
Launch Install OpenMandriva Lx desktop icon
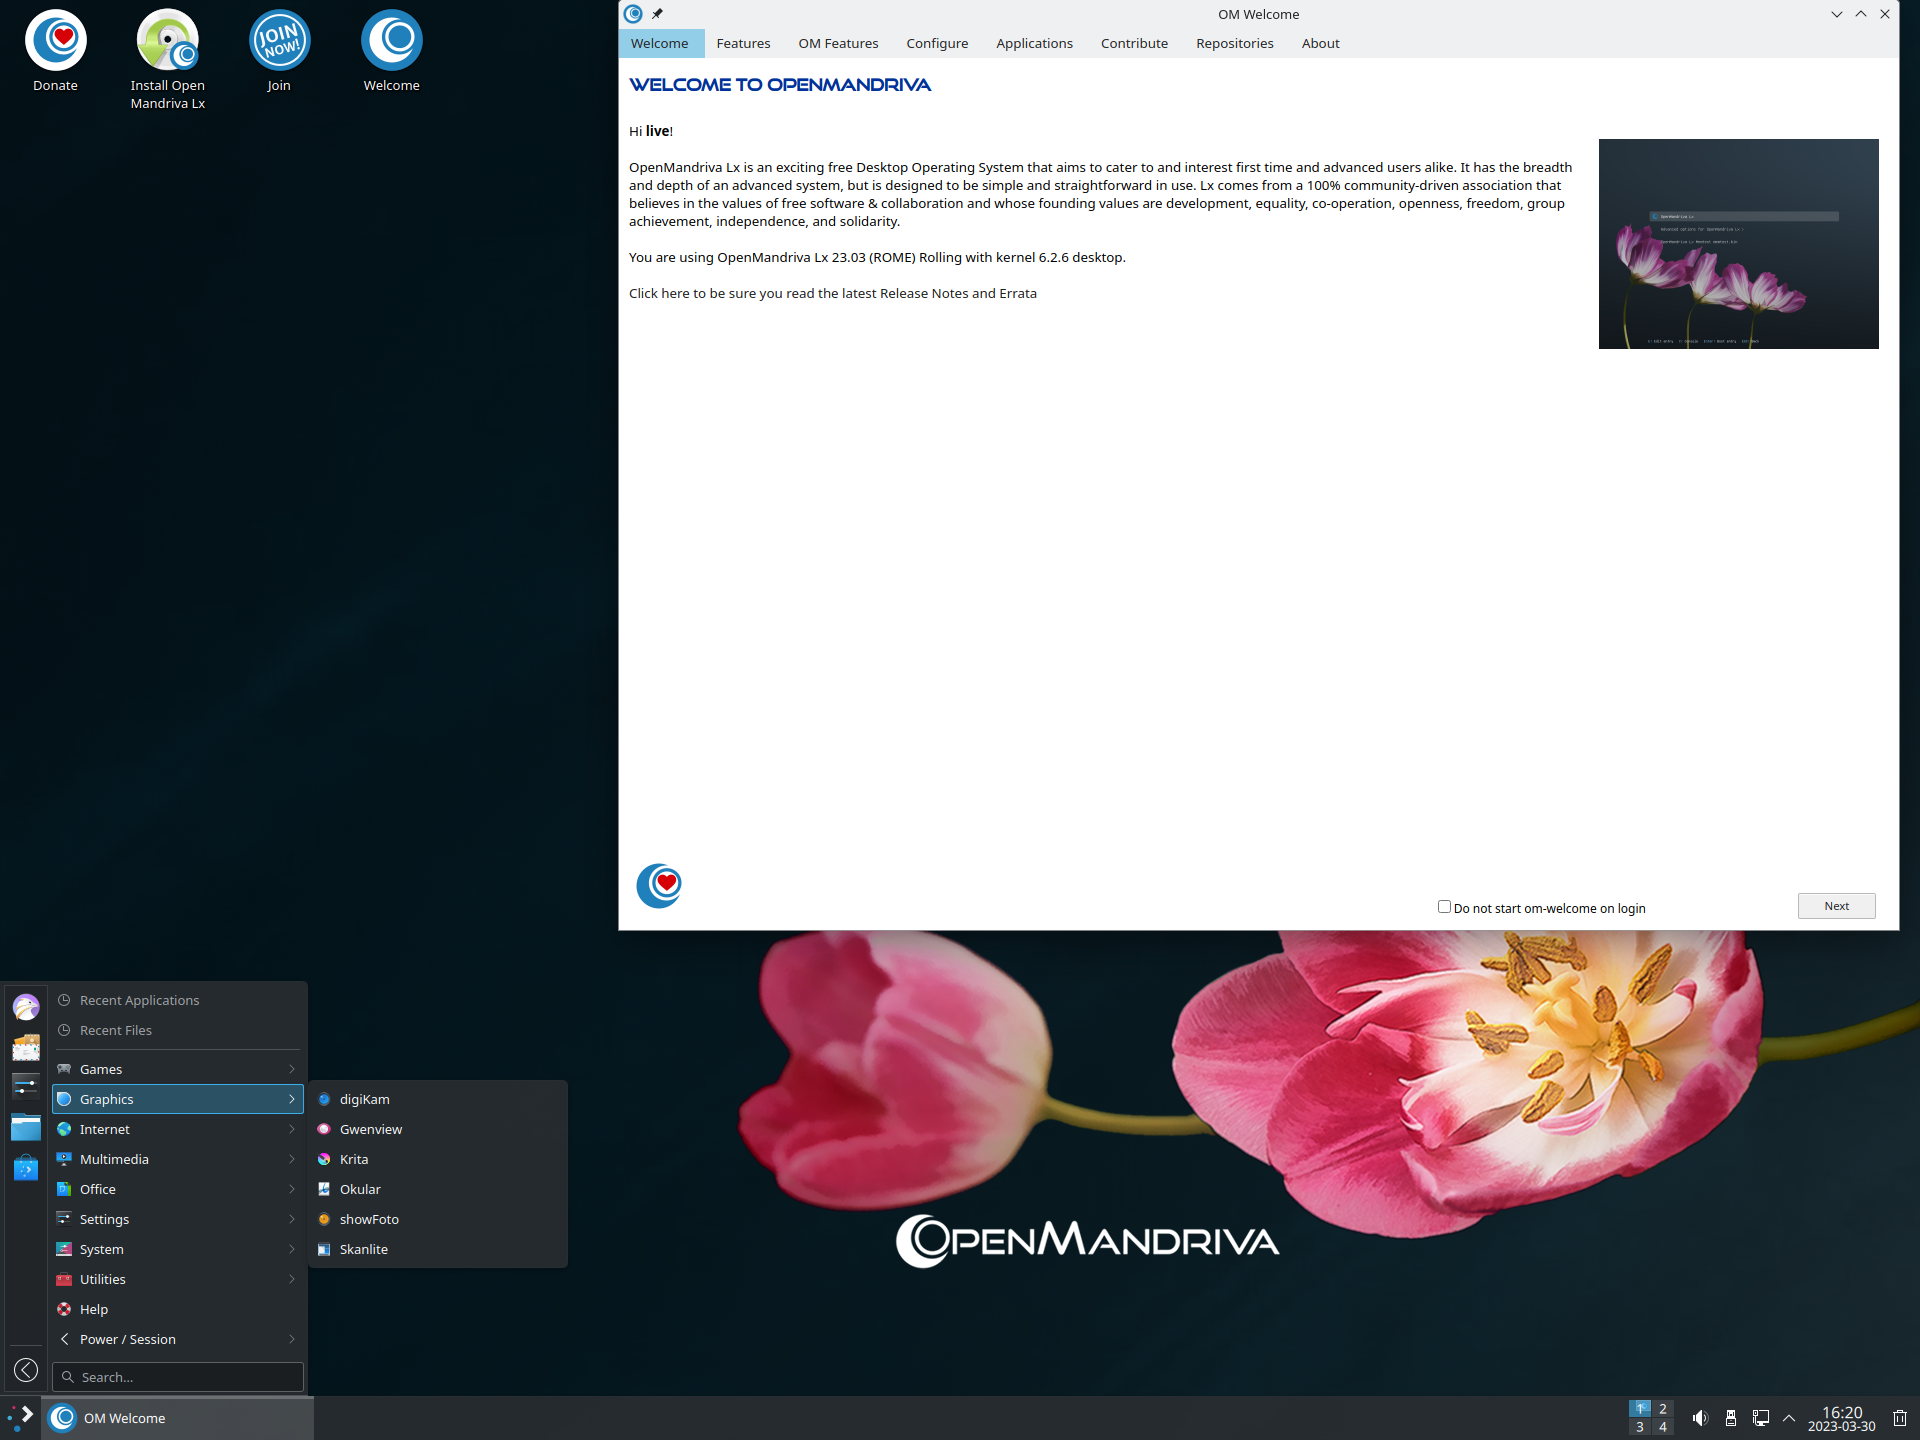click(x=167, y=60)
